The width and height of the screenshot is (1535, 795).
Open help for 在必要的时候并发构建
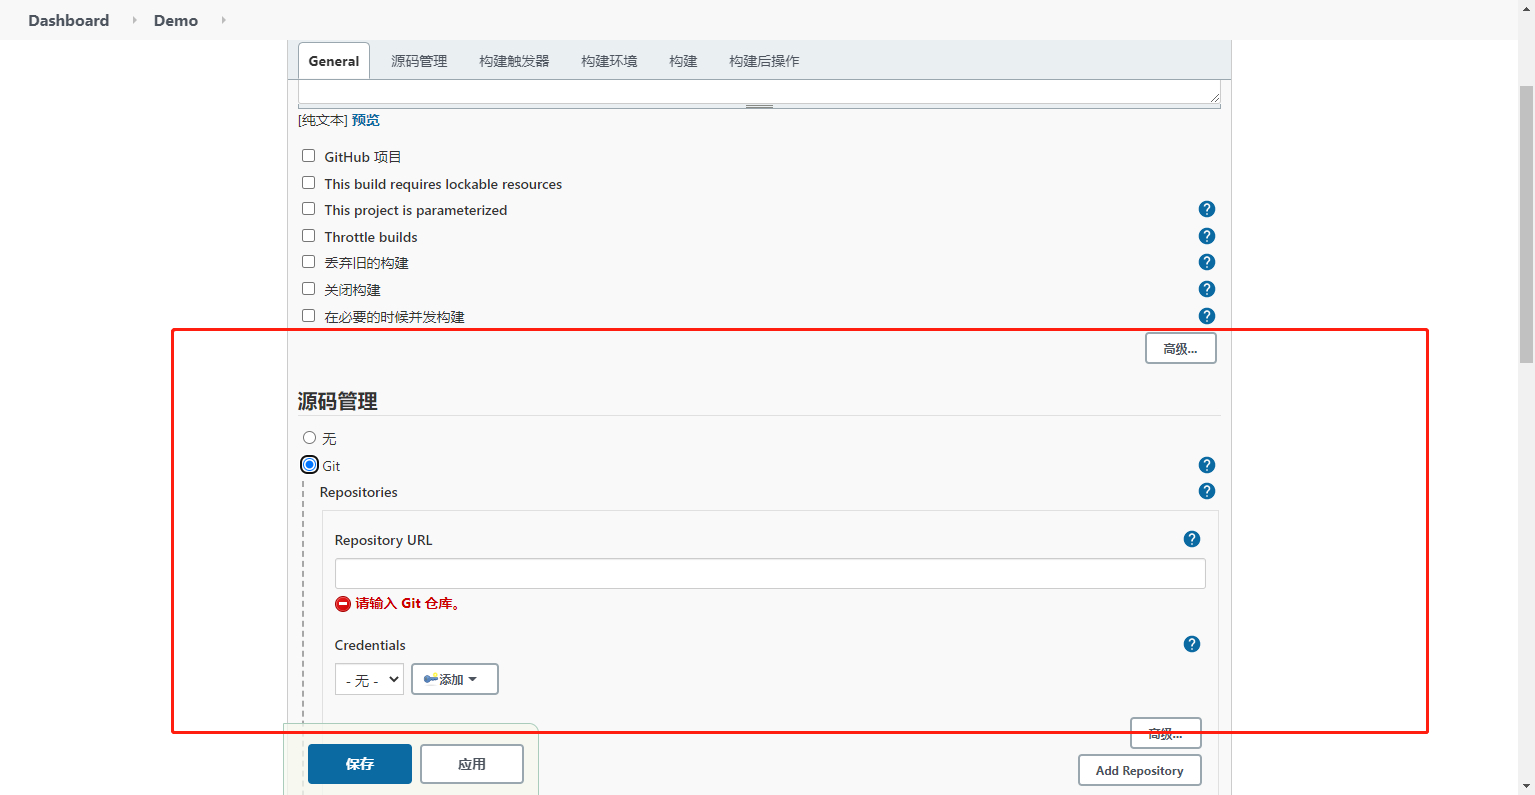pos(1207,316)
